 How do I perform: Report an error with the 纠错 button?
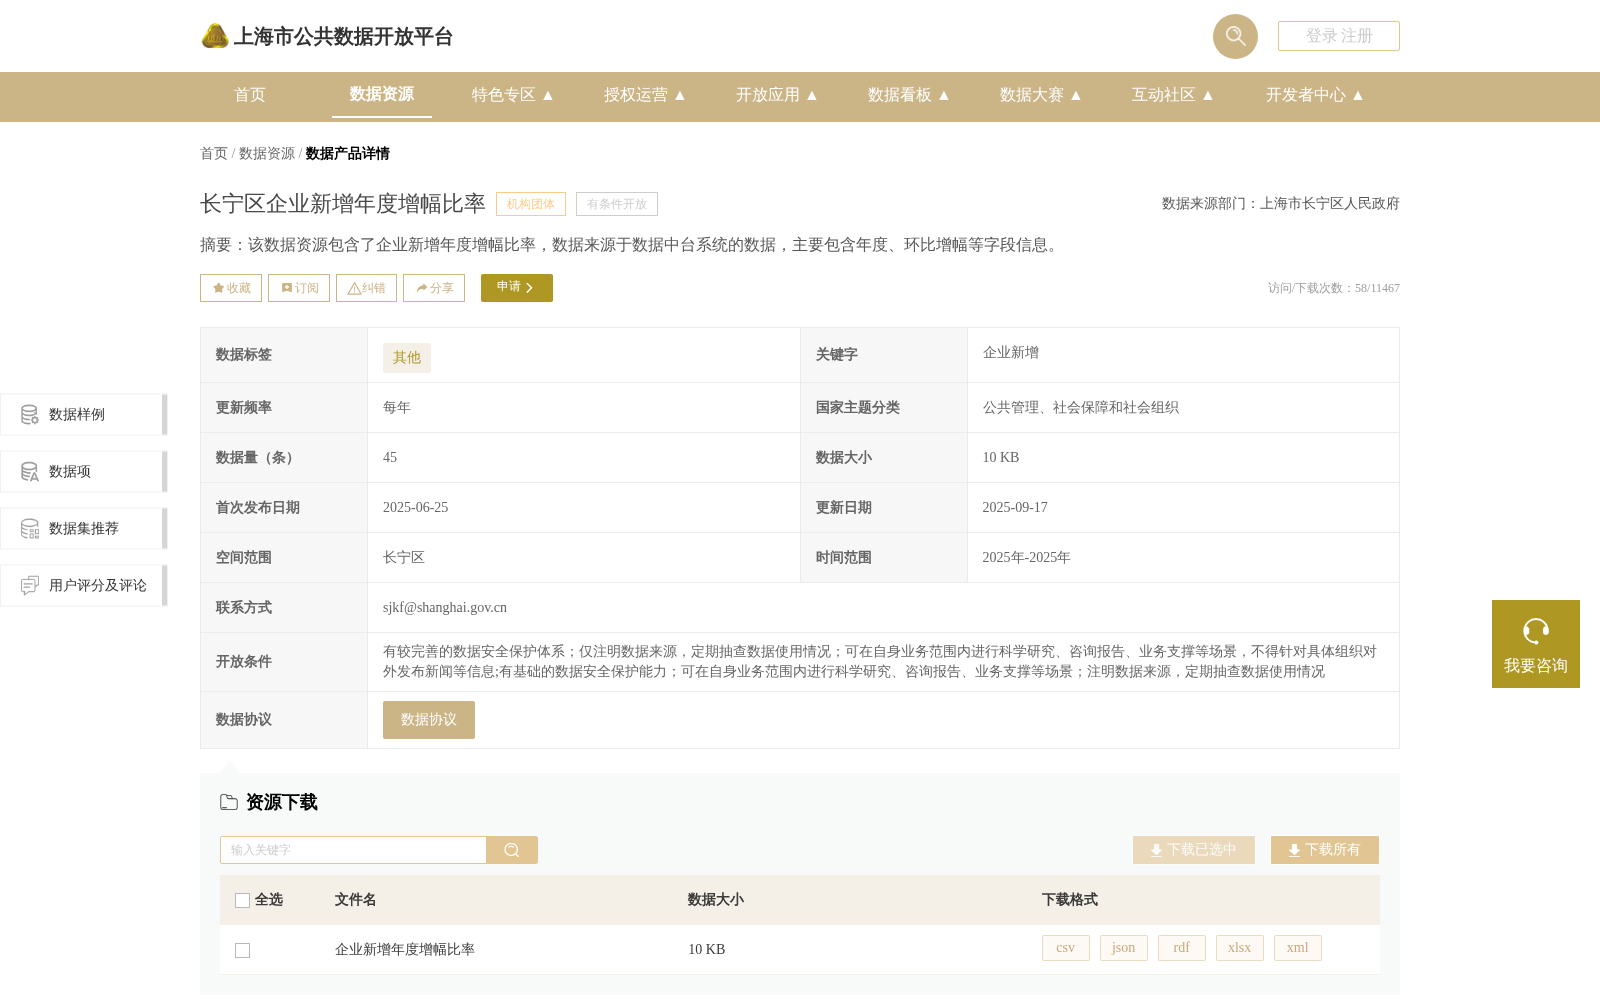366,288
